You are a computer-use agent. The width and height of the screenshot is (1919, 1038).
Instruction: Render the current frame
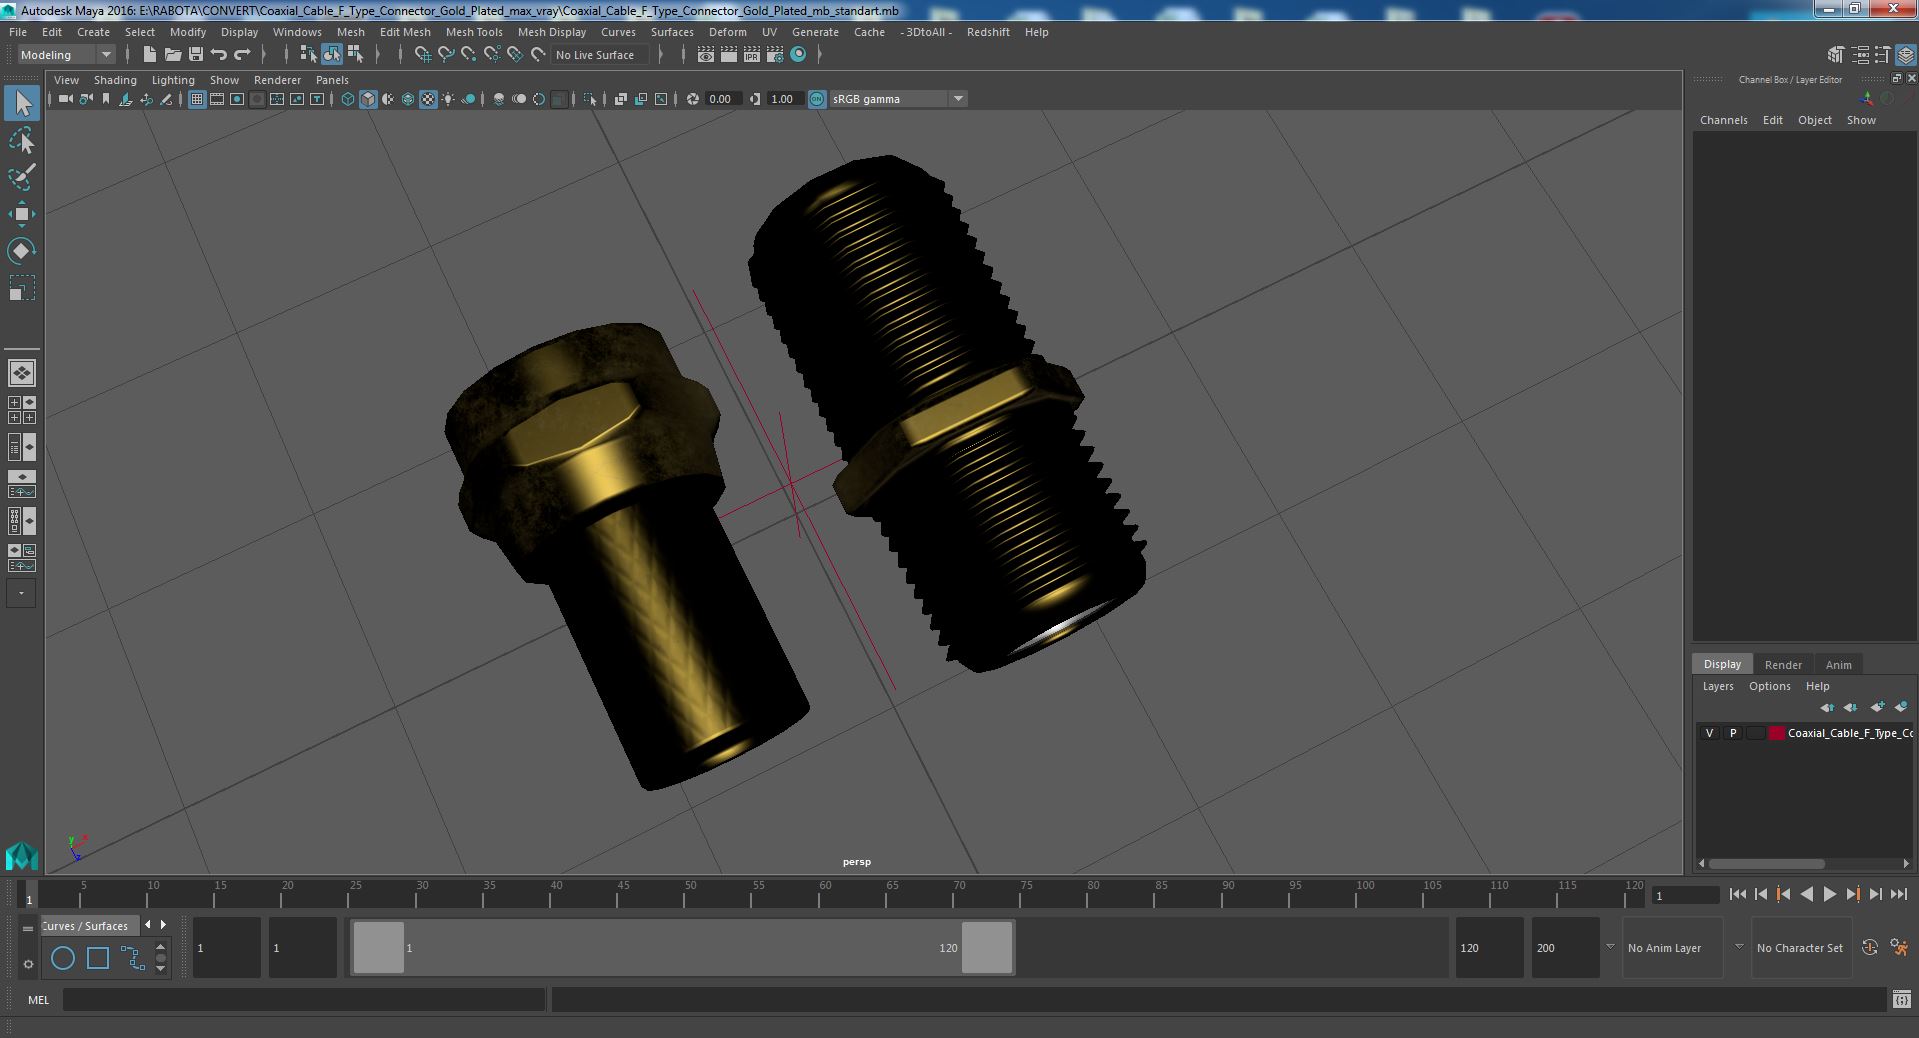click(x=729, y=55)
